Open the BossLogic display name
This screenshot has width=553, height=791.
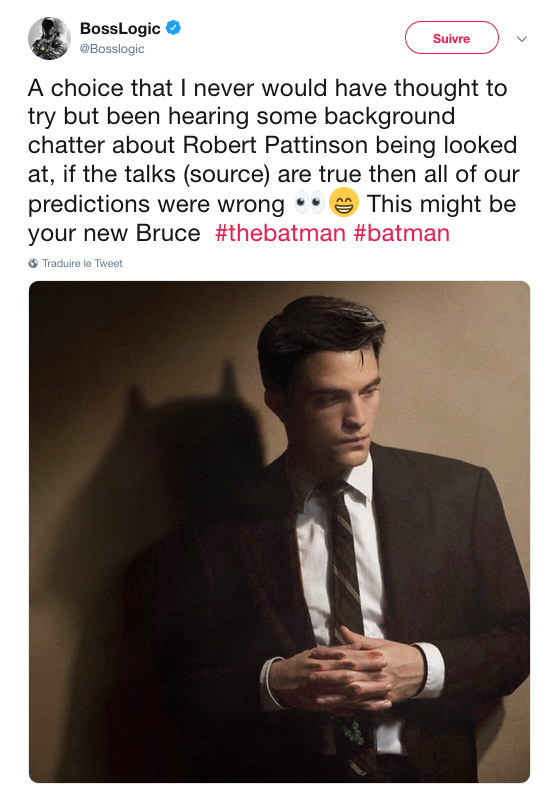[120, 28]
